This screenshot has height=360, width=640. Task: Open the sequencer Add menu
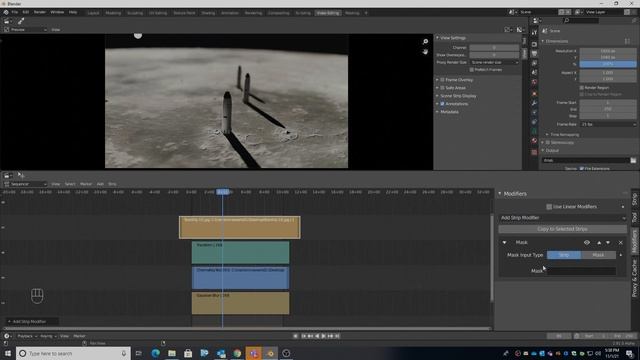(x=100, y=184)
